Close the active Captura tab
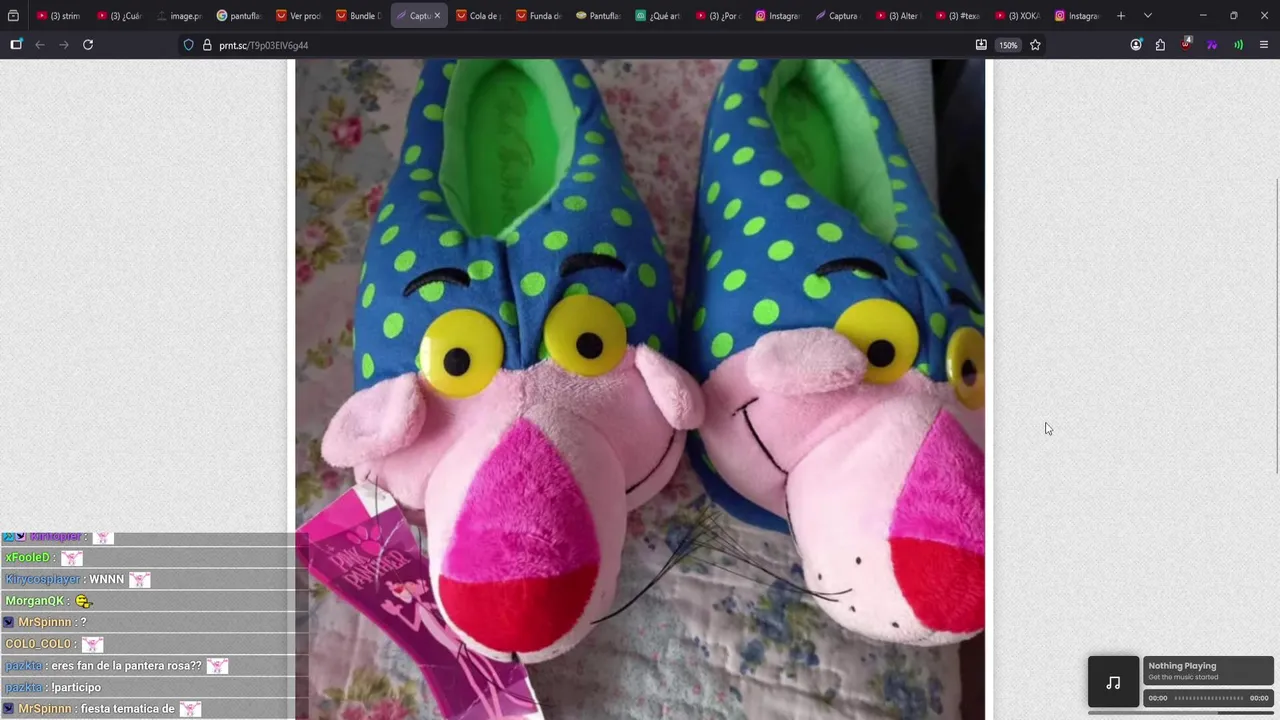1280x720 pixels. point(437,16)
